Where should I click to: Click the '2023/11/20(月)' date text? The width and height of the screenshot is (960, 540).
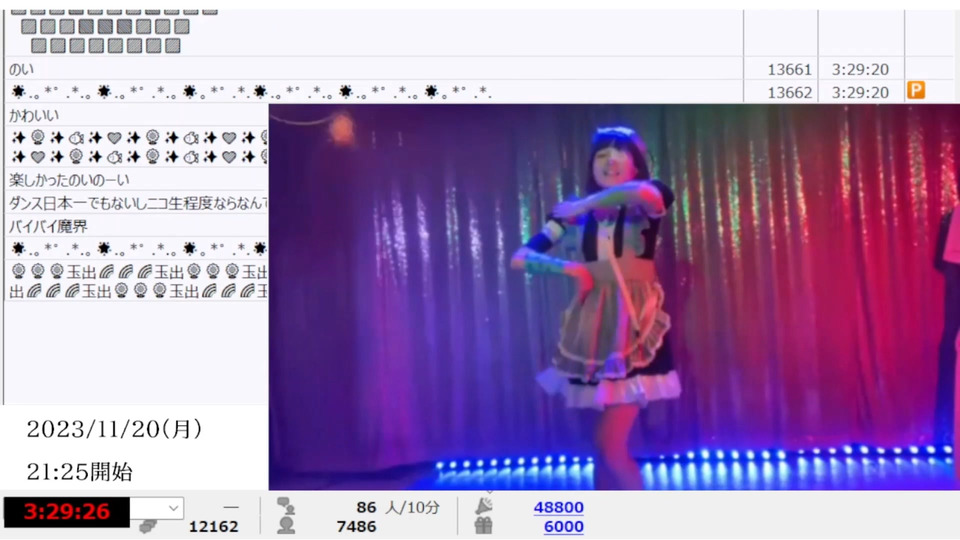click(x=114, y=429)
